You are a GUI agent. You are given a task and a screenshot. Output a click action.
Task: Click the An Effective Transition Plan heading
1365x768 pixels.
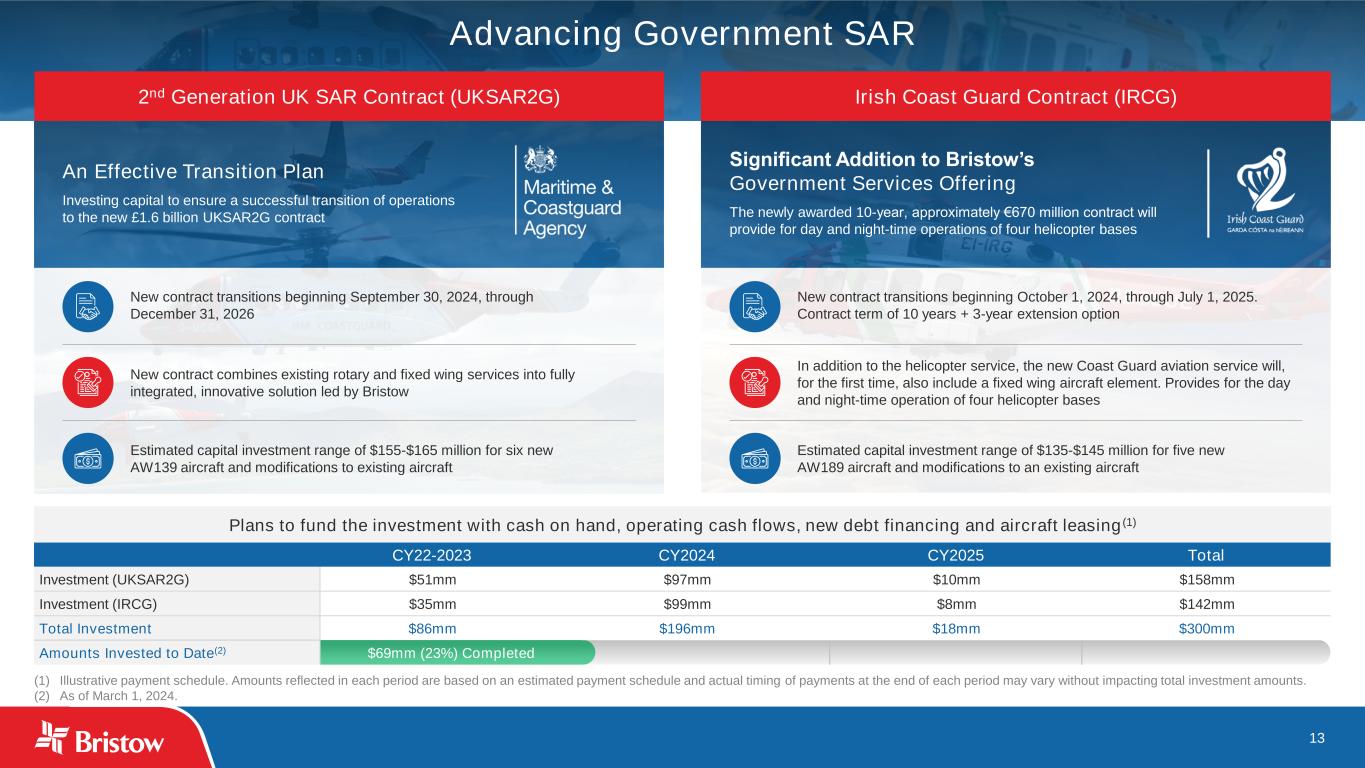193,171
